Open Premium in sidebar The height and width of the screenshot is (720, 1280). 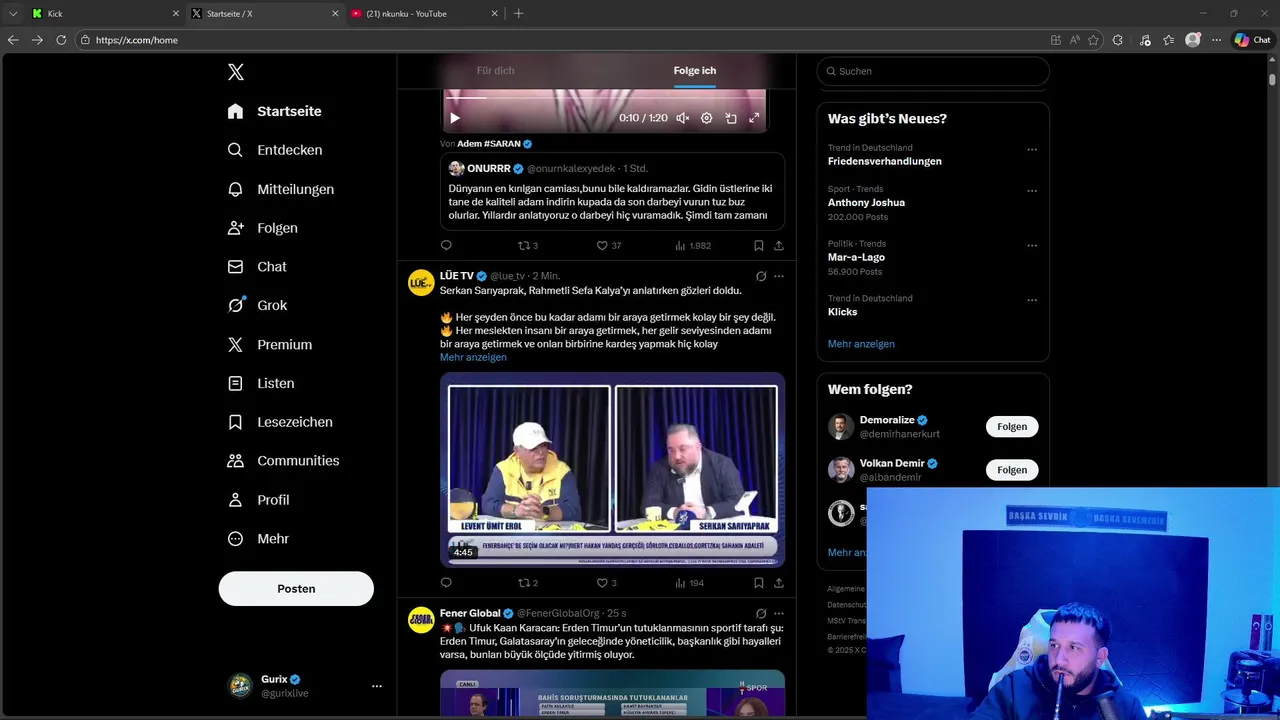[x=269, y=344]
